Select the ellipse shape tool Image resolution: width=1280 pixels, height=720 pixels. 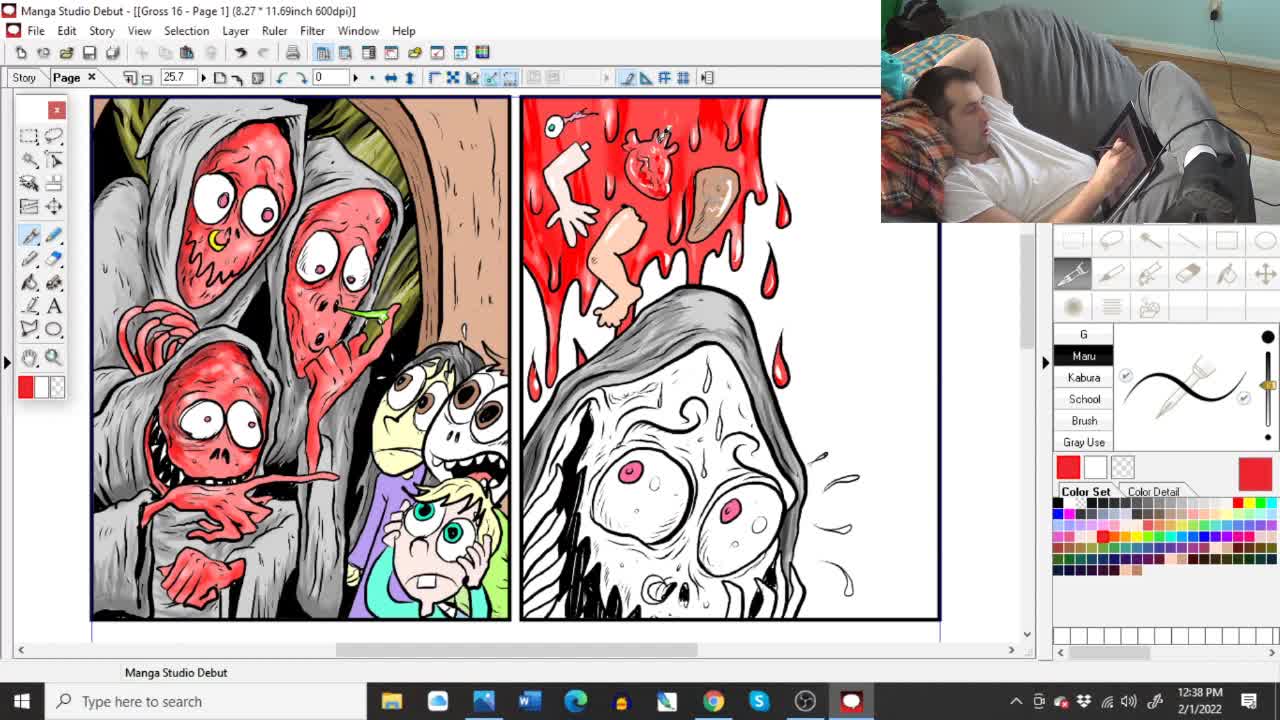point(53,329)
